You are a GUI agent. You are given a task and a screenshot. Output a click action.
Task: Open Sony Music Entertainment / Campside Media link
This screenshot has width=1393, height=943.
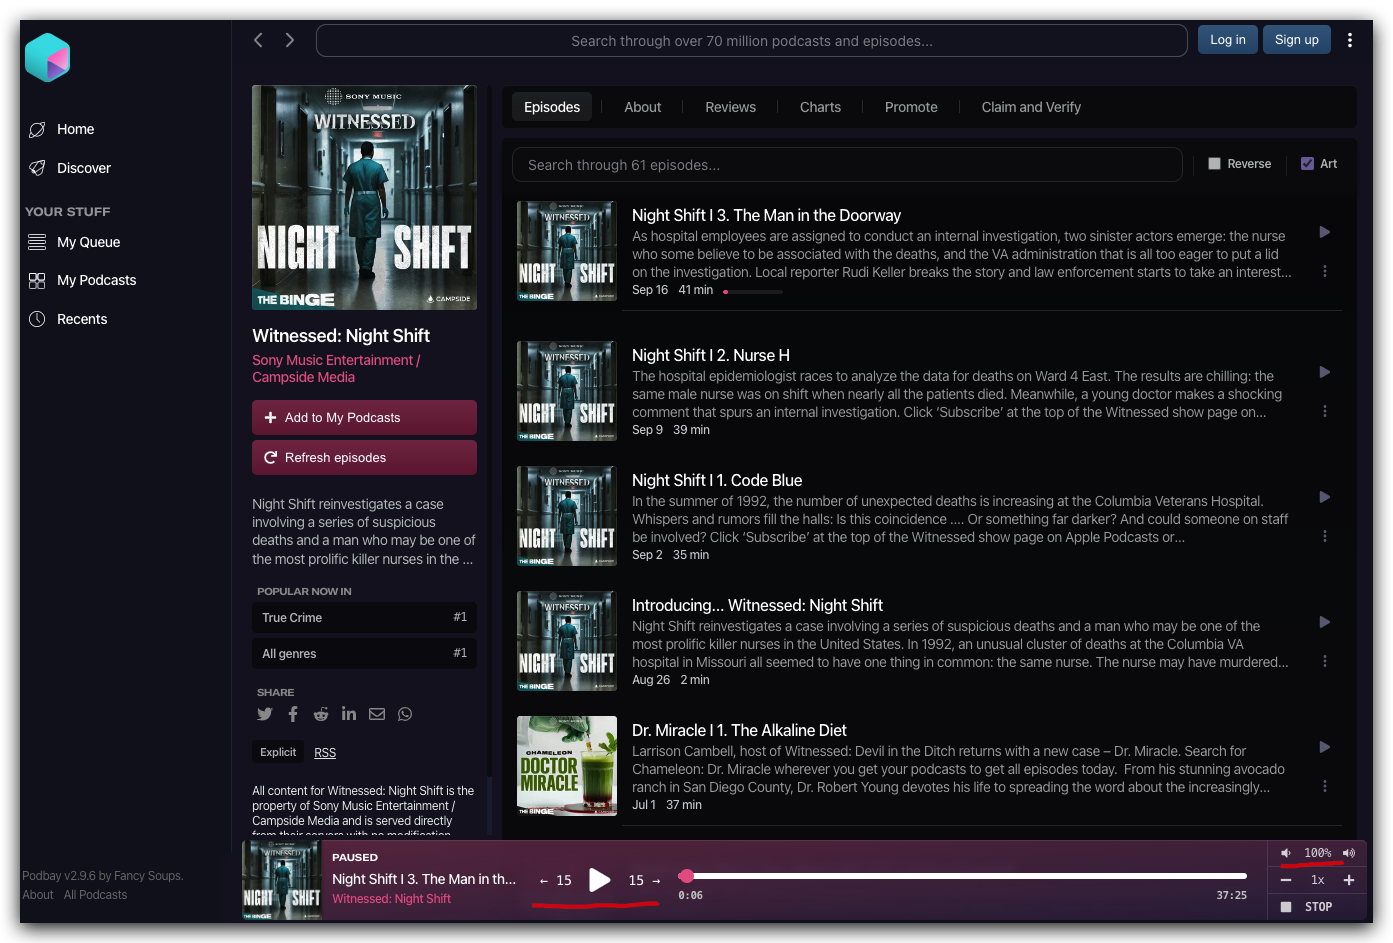[x=336, y=369]
